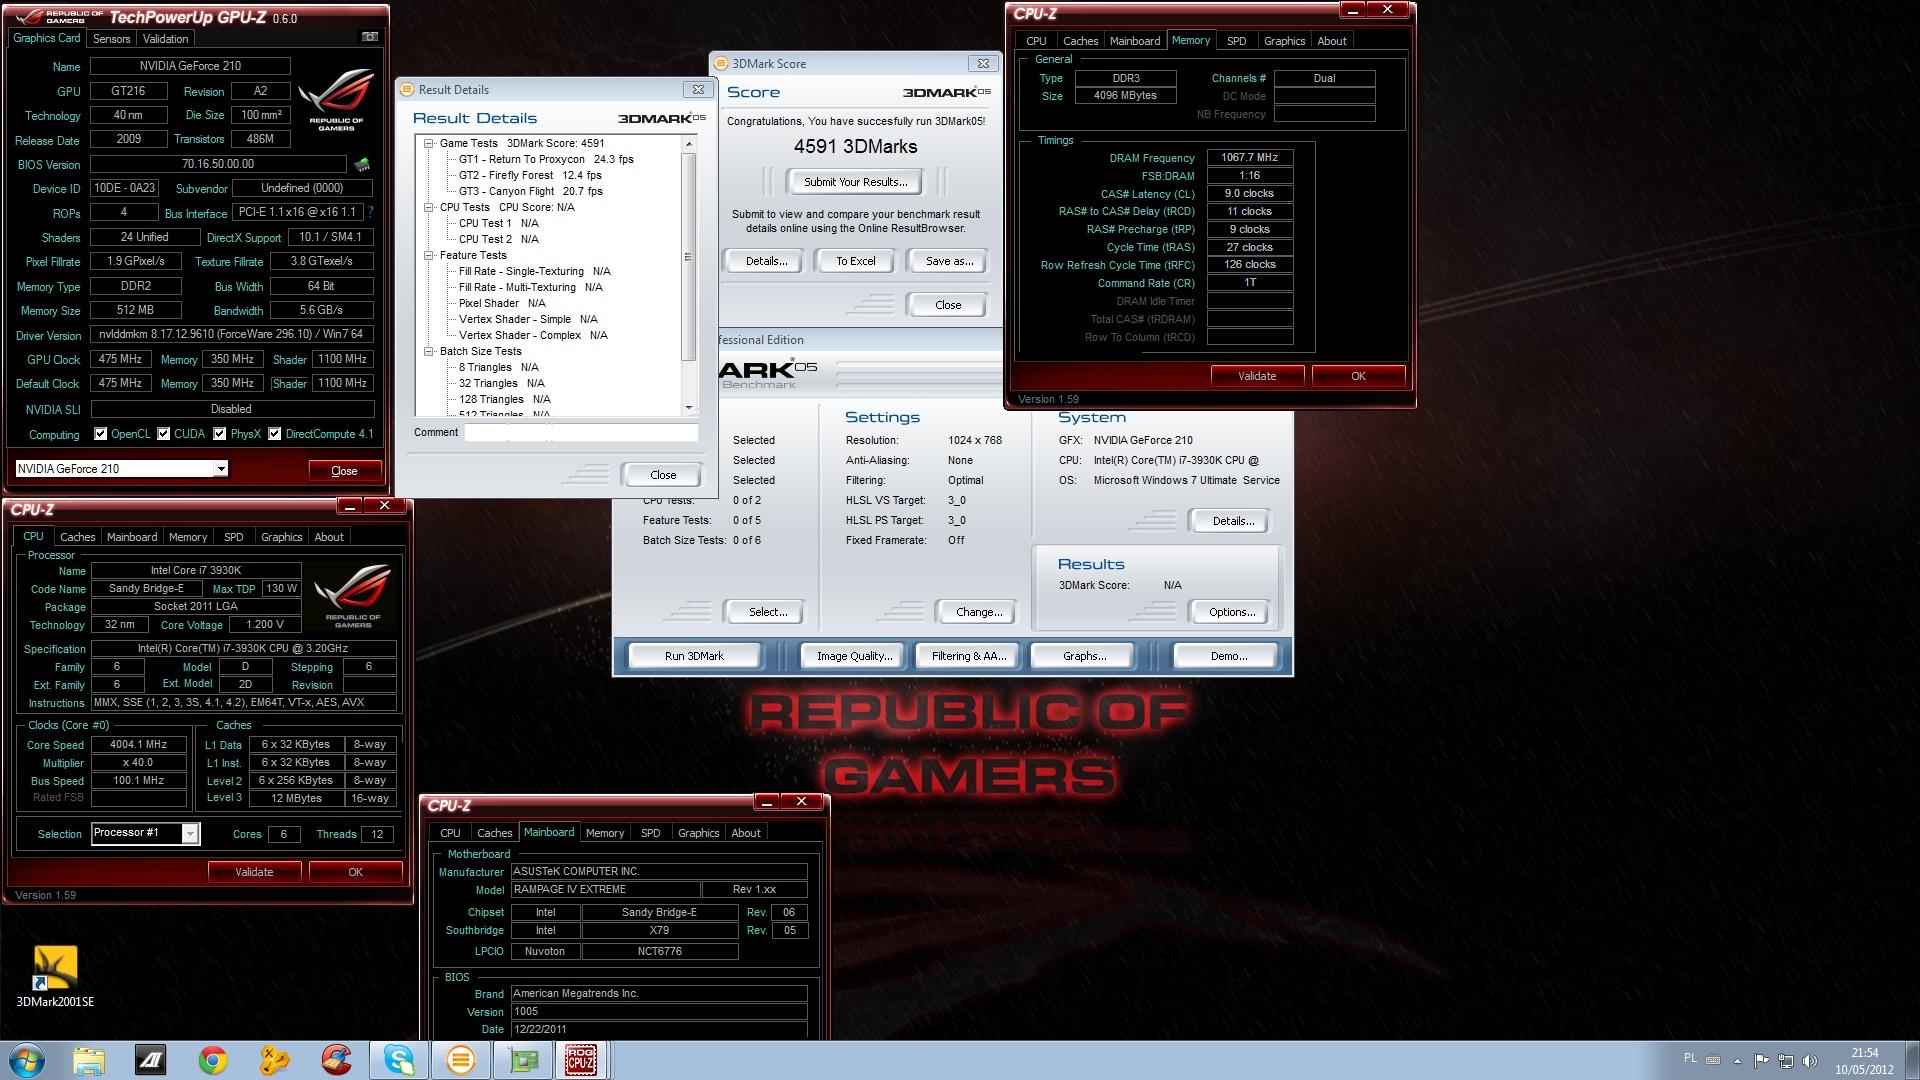Collapse the CPU Tests tree node

tap(428, 207)
